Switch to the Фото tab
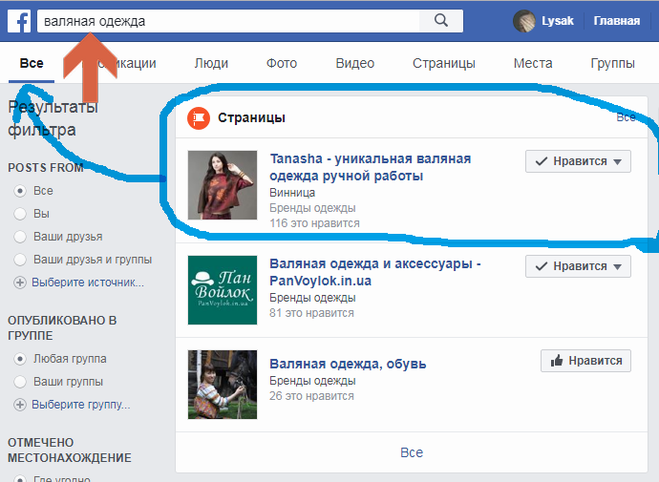This screenshot has width=659, height=482. pyautogui.click(x=282, y=63)
